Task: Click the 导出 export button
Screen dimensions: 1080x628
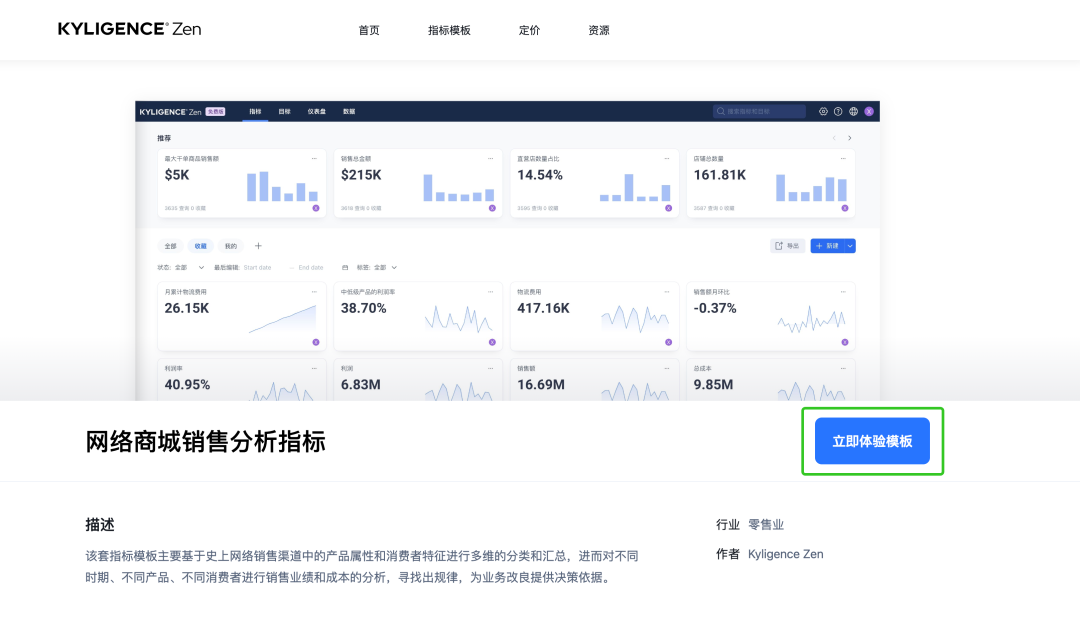Action: point(787,246)
